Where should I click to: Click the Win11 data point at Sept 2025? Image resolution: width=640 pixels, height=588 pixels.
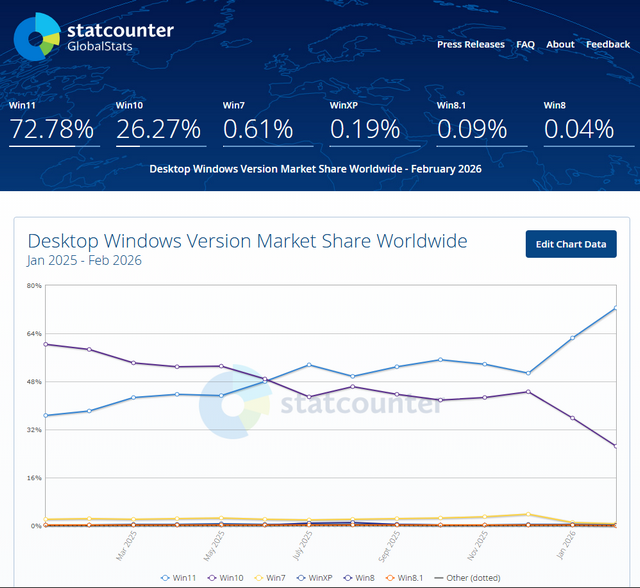pyautogui.click(x=397, y=367)
